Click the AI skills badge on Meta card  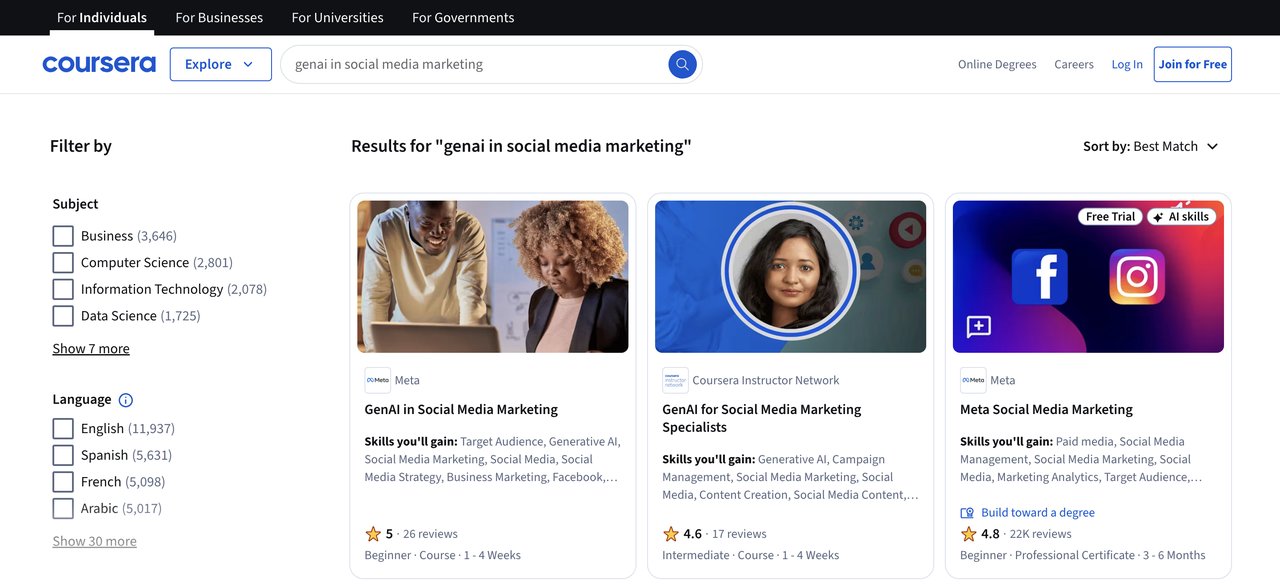[x=1181, y=216]
